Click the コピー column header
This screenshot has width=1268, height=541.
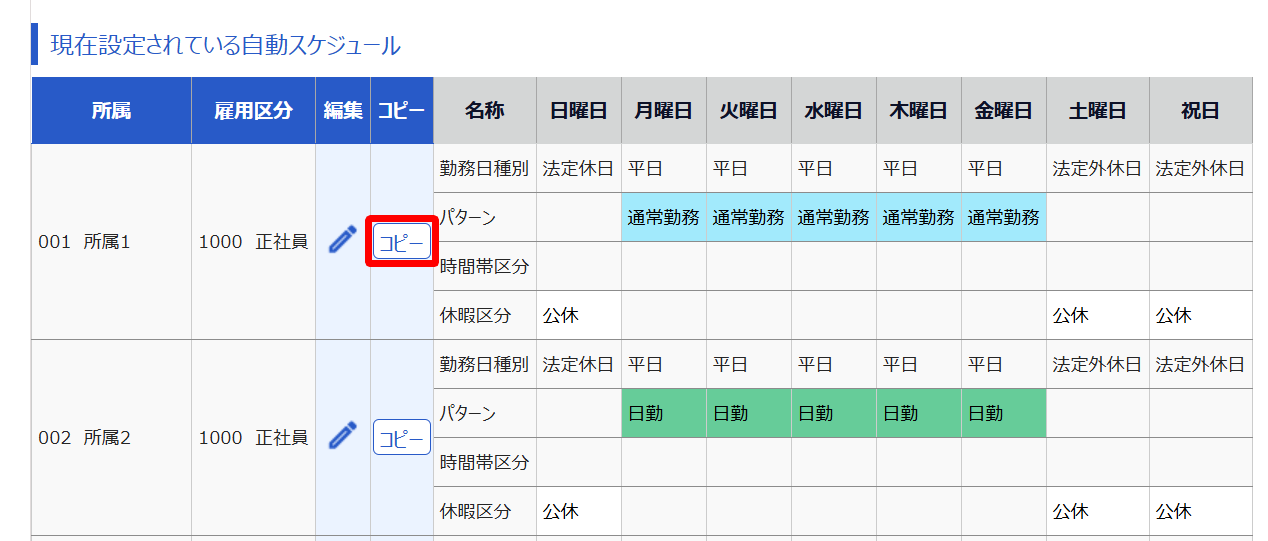402,111
